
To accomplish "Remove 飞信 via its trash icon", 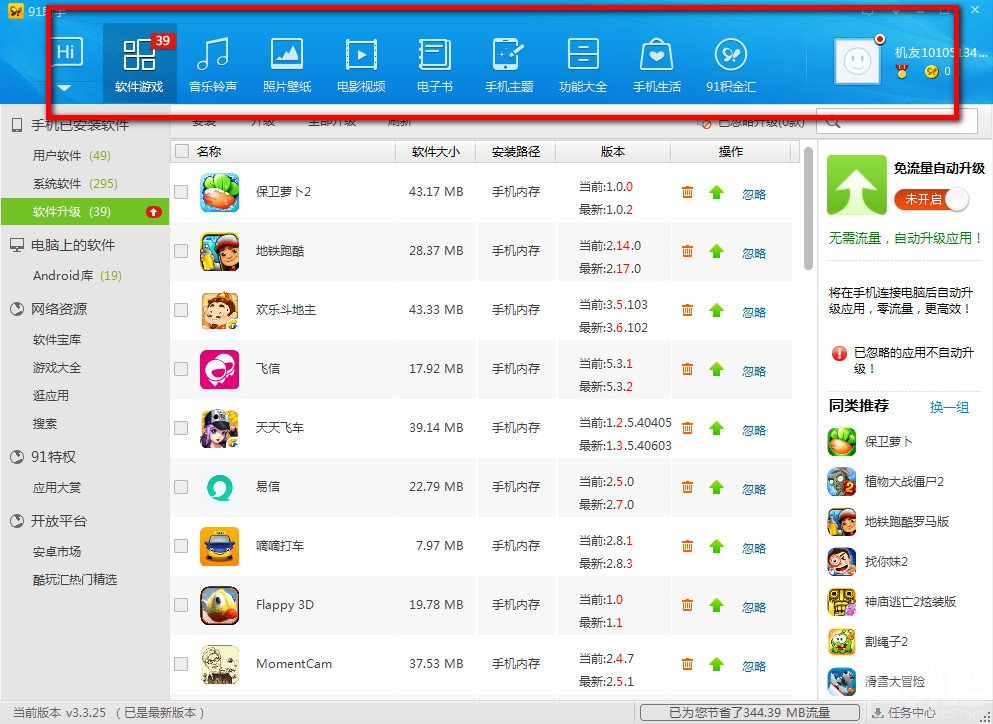I will tap(687, 369).
